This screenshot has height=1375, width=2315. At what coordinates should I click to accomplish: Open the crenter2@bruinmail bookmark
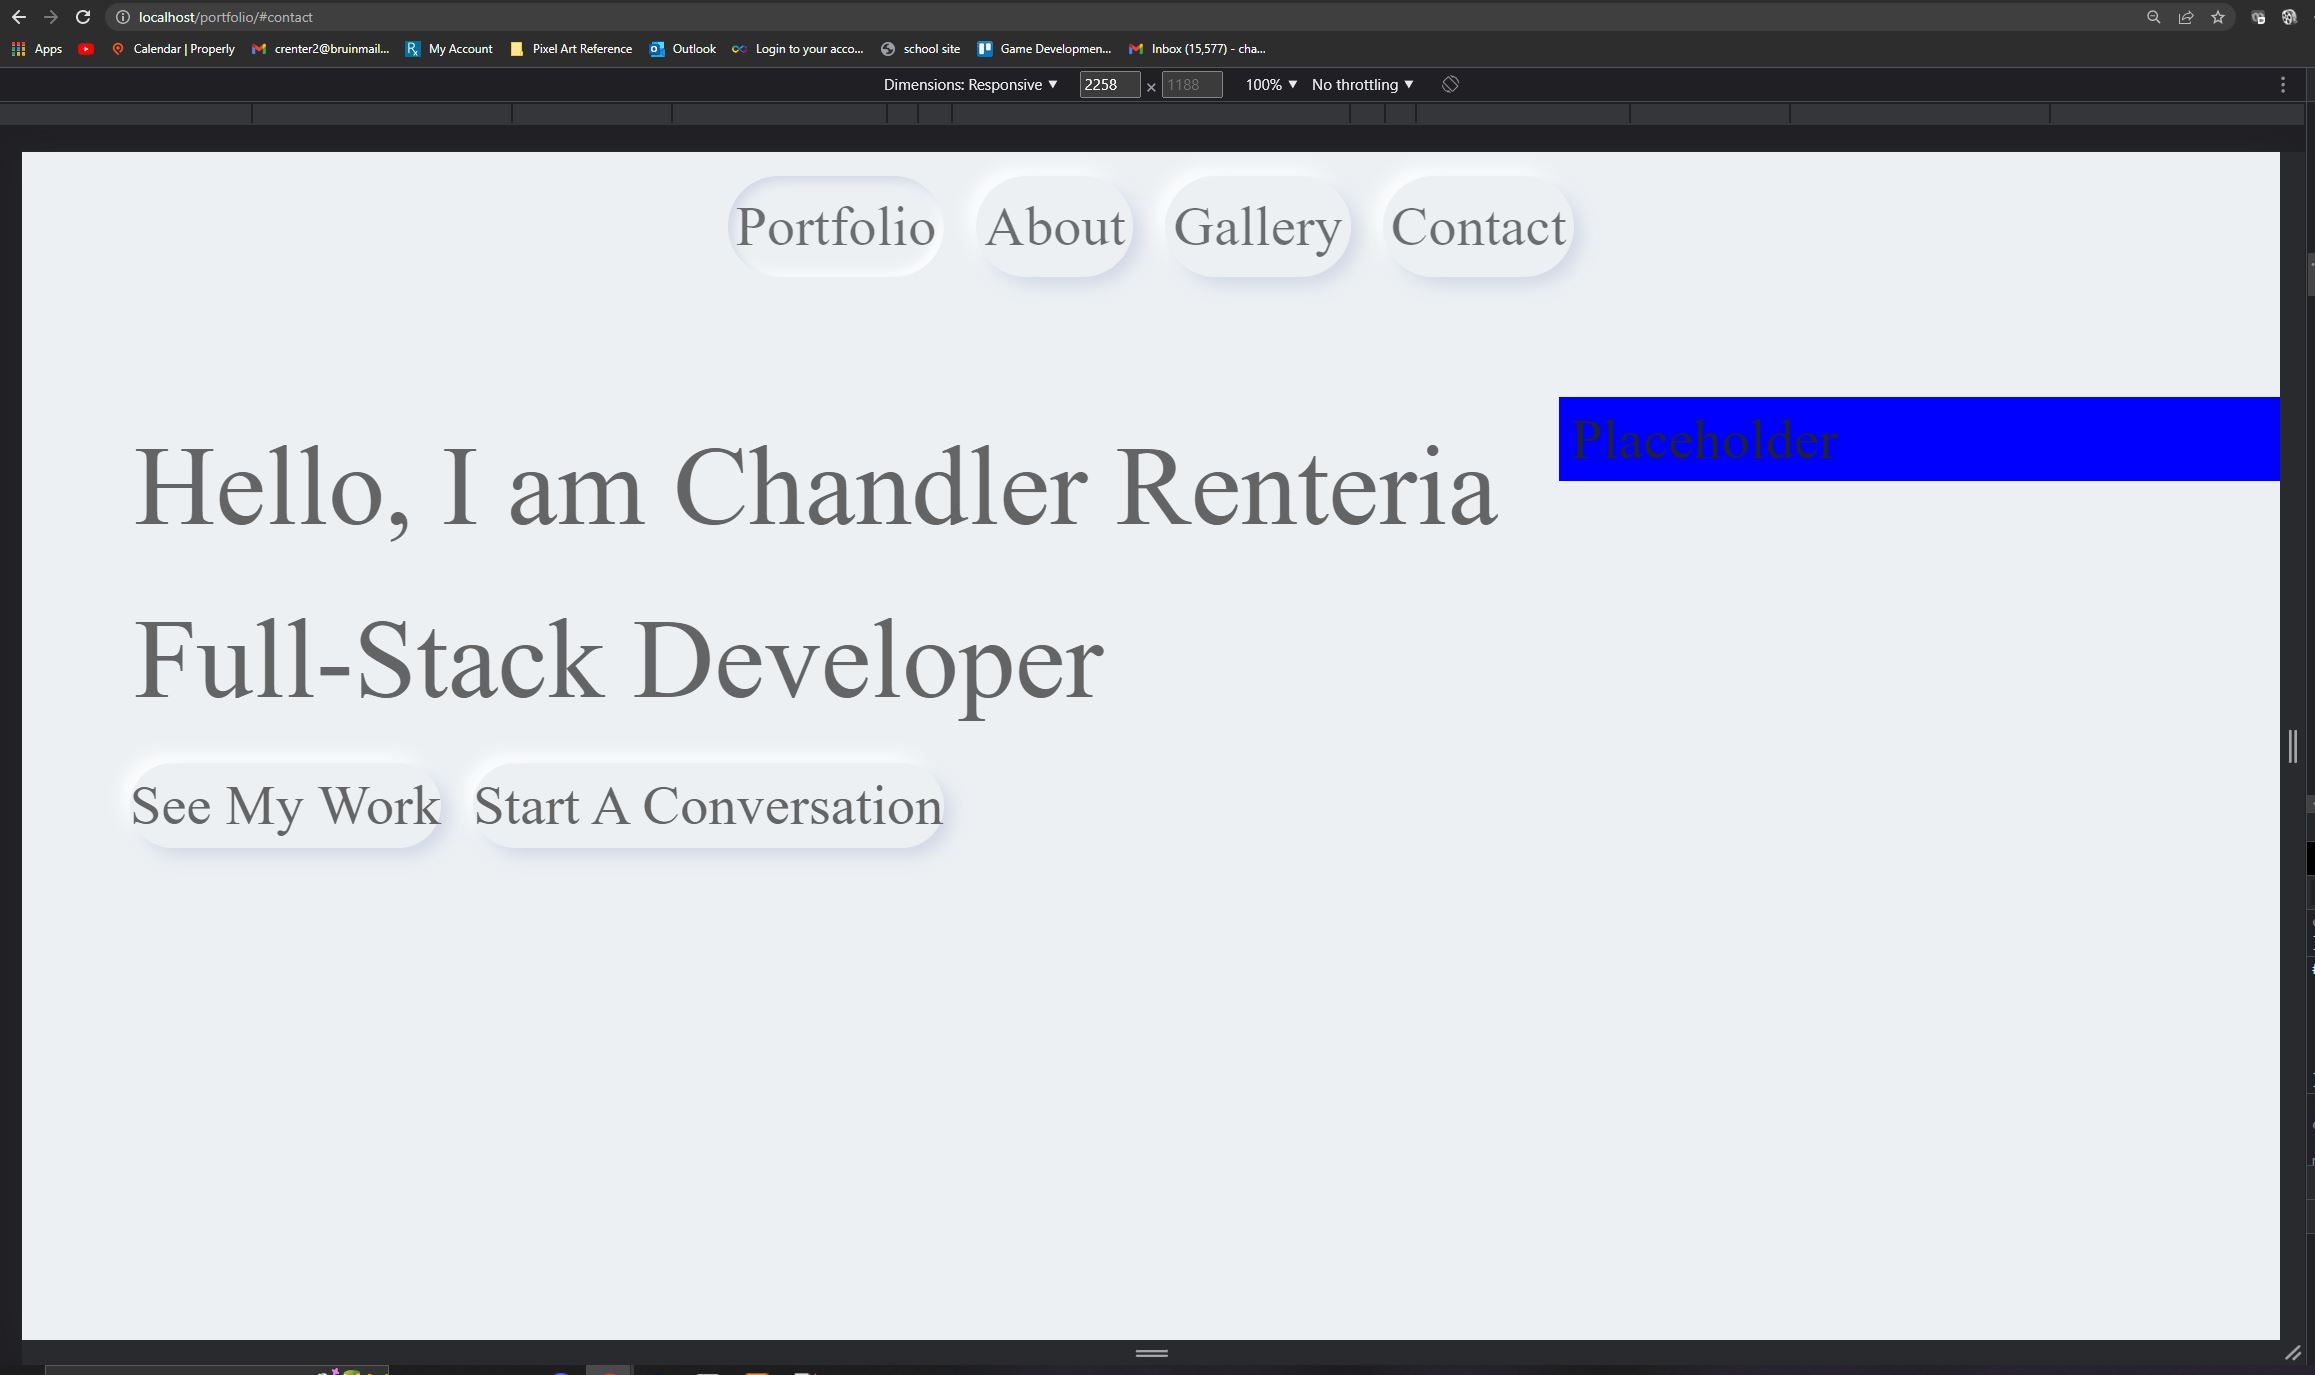click(x=320, y=49)
